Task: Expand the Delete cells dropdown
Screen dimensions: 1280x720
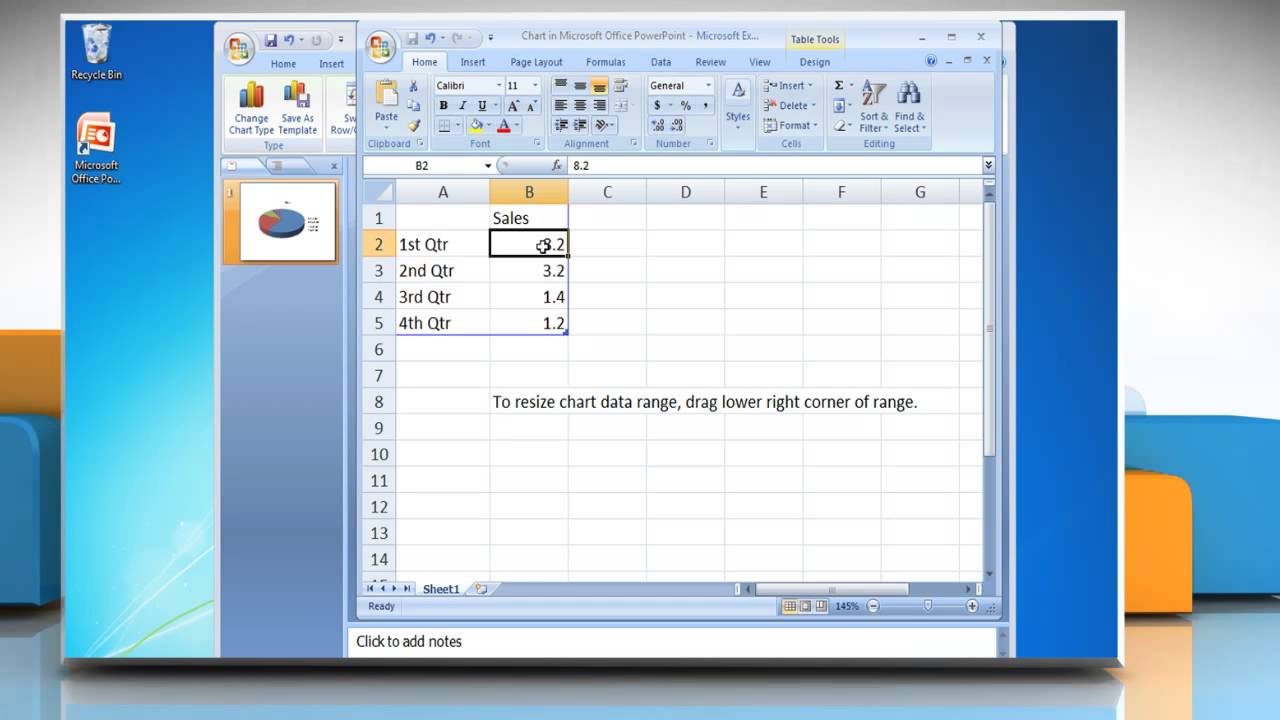Action: click(x=813, y=106)
